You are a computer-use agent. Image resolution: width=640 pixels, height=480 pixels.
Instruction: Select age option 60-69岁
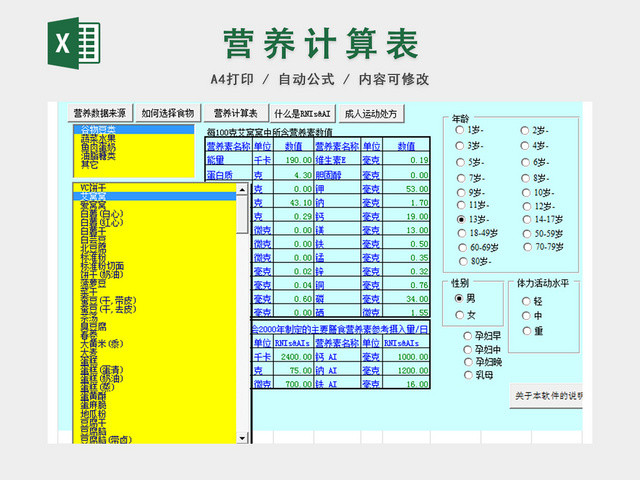pyautogui.click(x=462, y=247)
